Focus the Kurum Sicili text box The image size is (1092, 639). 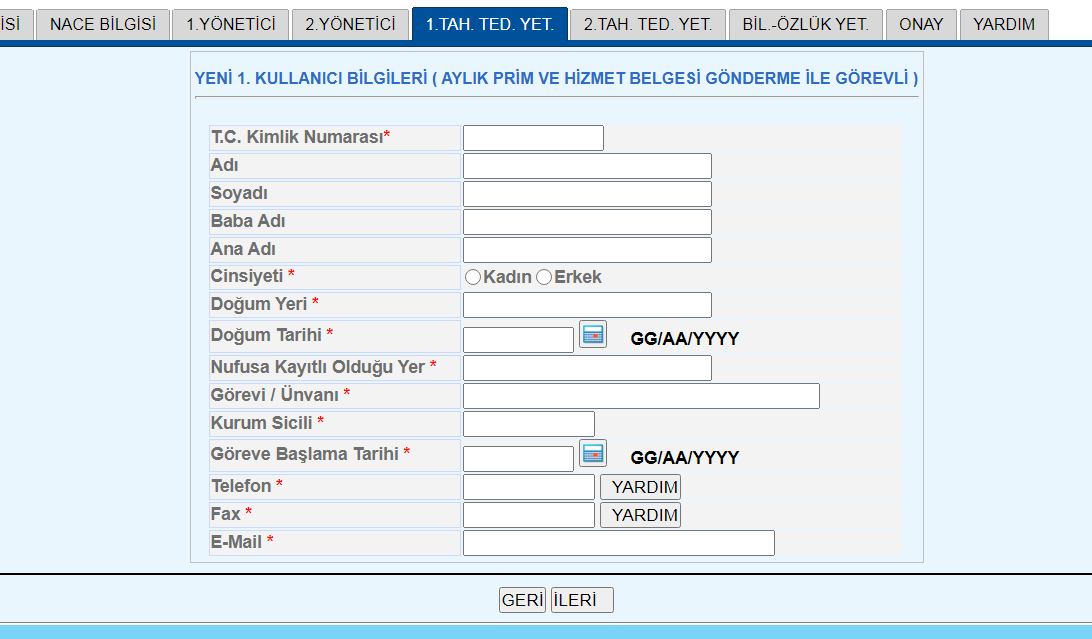click(x=528, y=424)
